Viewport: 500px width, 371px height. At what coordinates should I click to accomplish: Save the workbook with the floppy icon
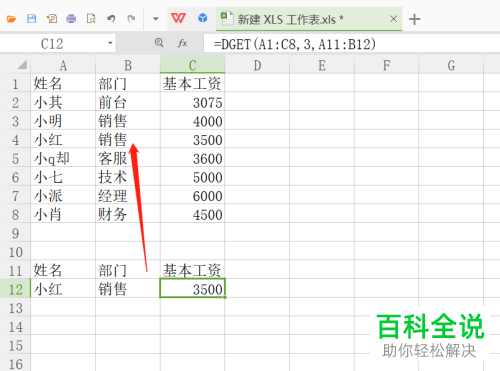[x=31, y=19]
